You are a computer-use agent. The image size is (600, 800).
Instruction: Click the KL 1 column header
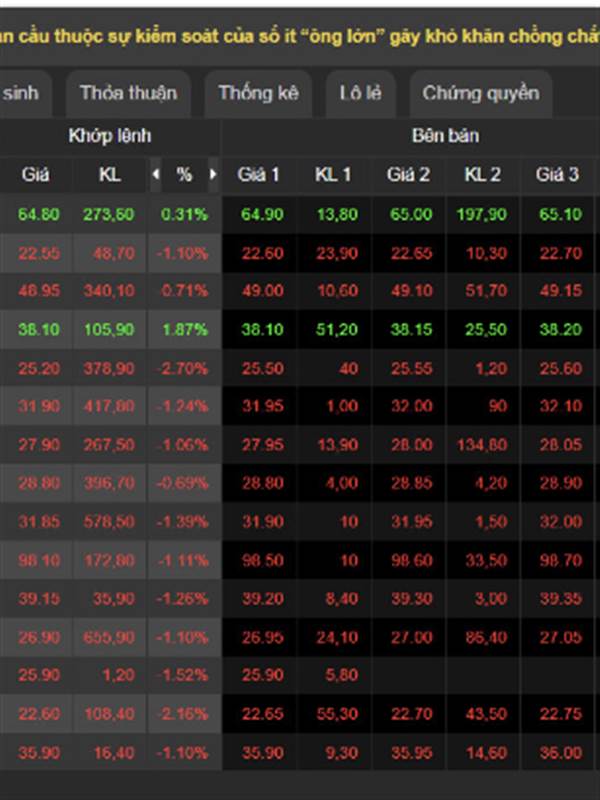click(x=333, y=174)
